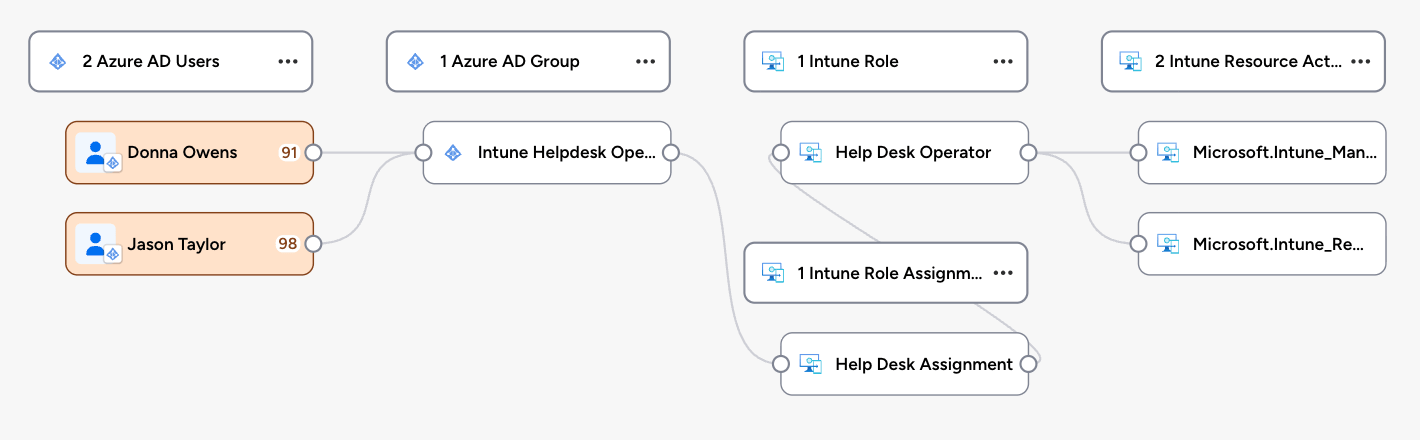Click the Help Desk Assignment node icon
Screen dimensions: 1420x440
pos(810,364)
